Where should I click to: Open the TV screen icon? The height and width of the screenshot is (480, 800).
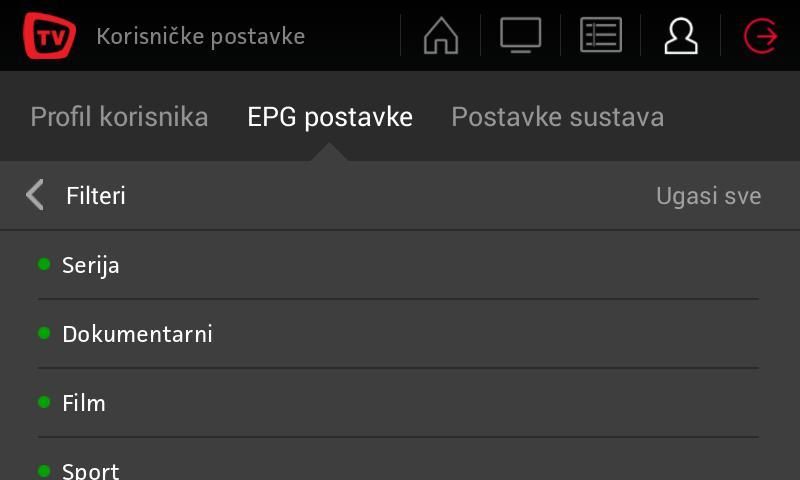tap(521, 36)
